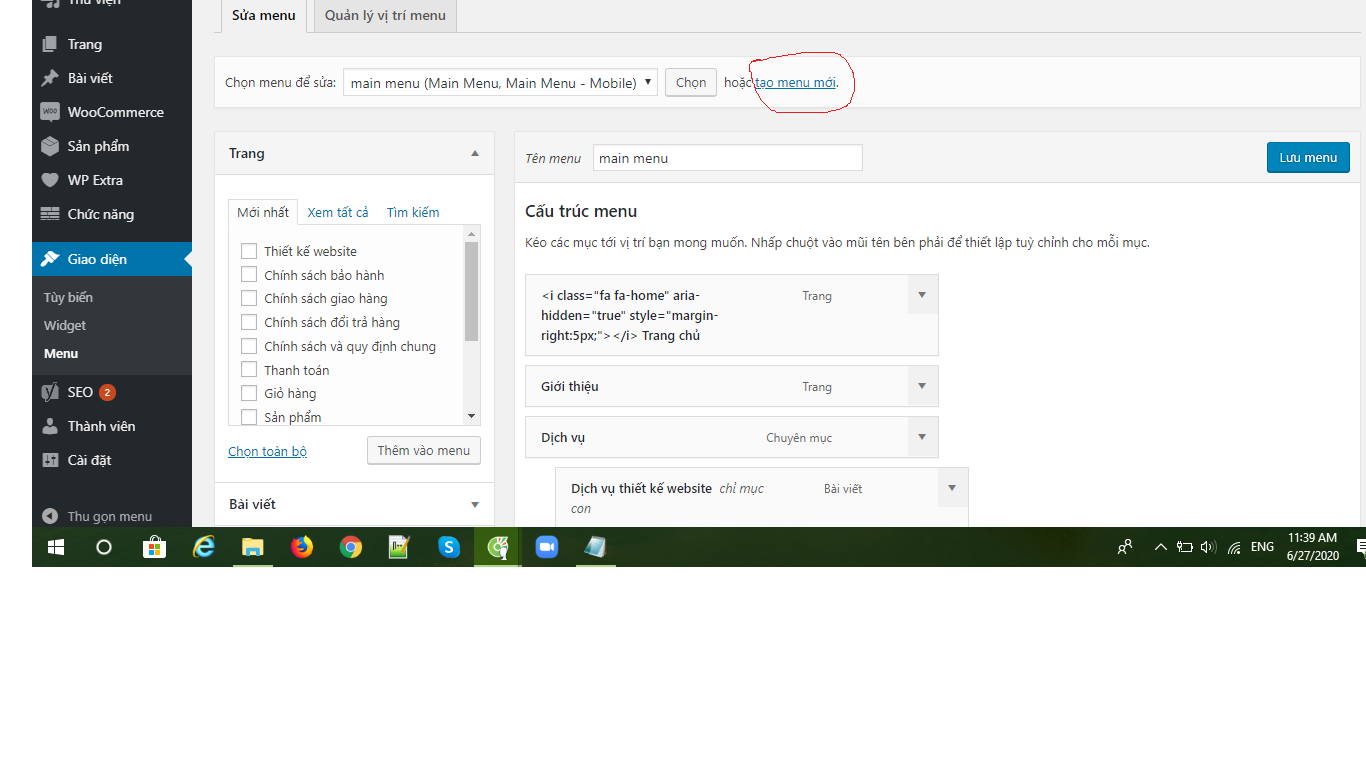Open the Sản phẩm sidebar icon

click(x=50, y=146)
